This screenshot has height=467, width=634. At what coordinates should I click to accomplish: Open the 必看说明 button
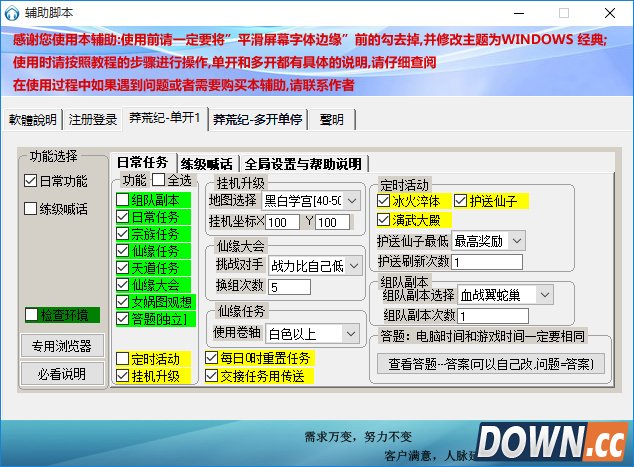[x=62, y=374]
